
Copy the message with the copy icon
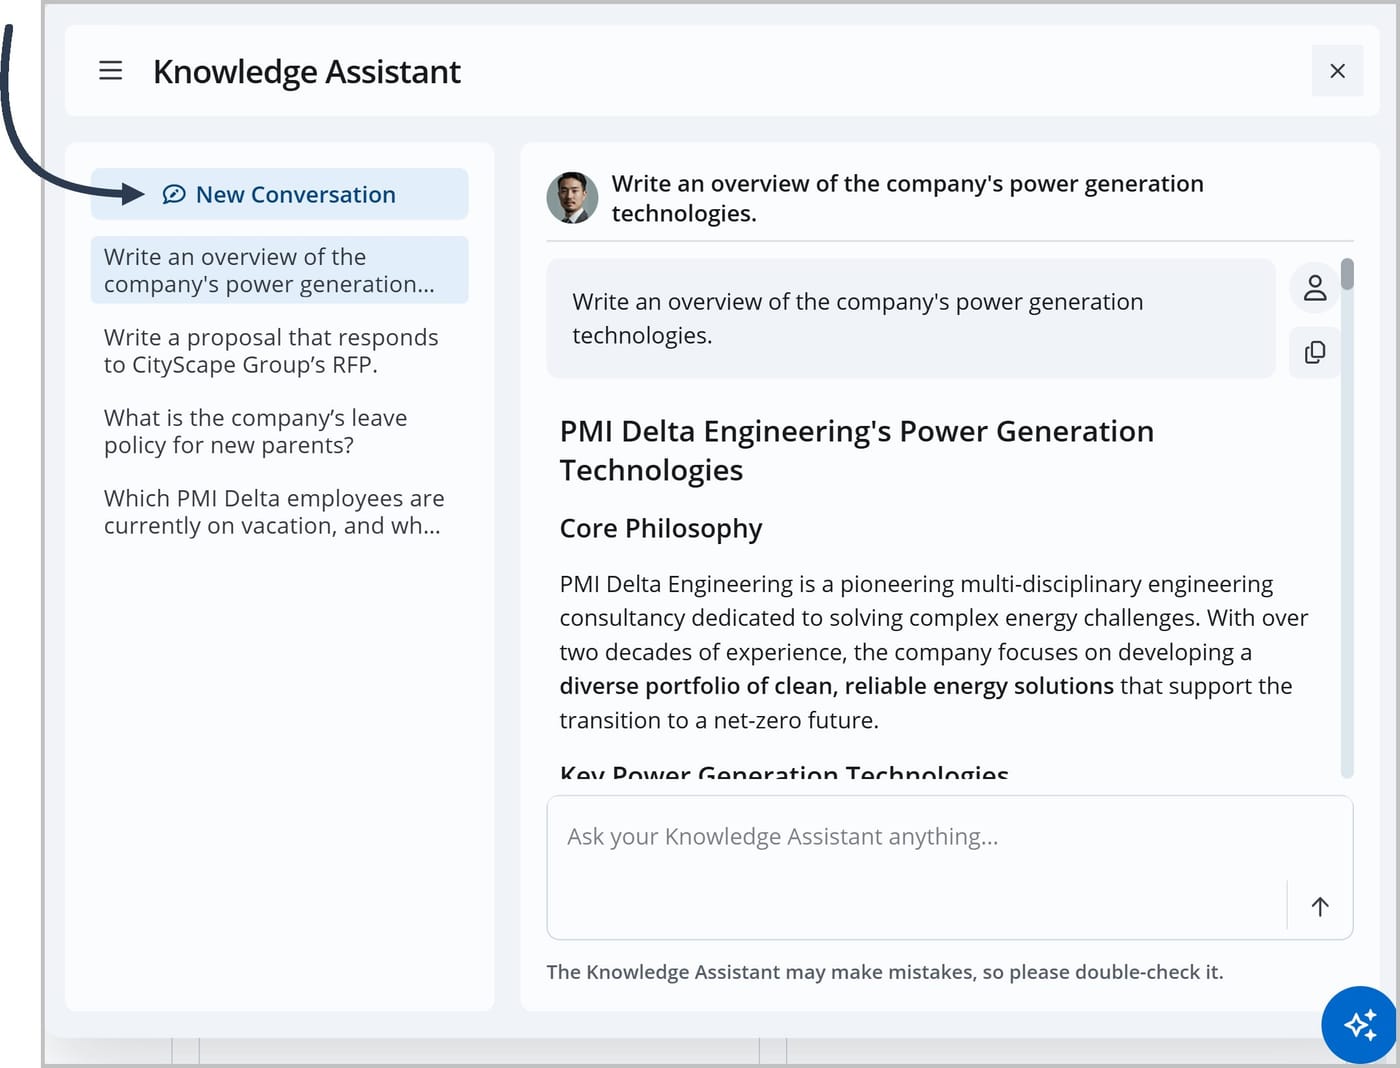[x=1315, y=352]
